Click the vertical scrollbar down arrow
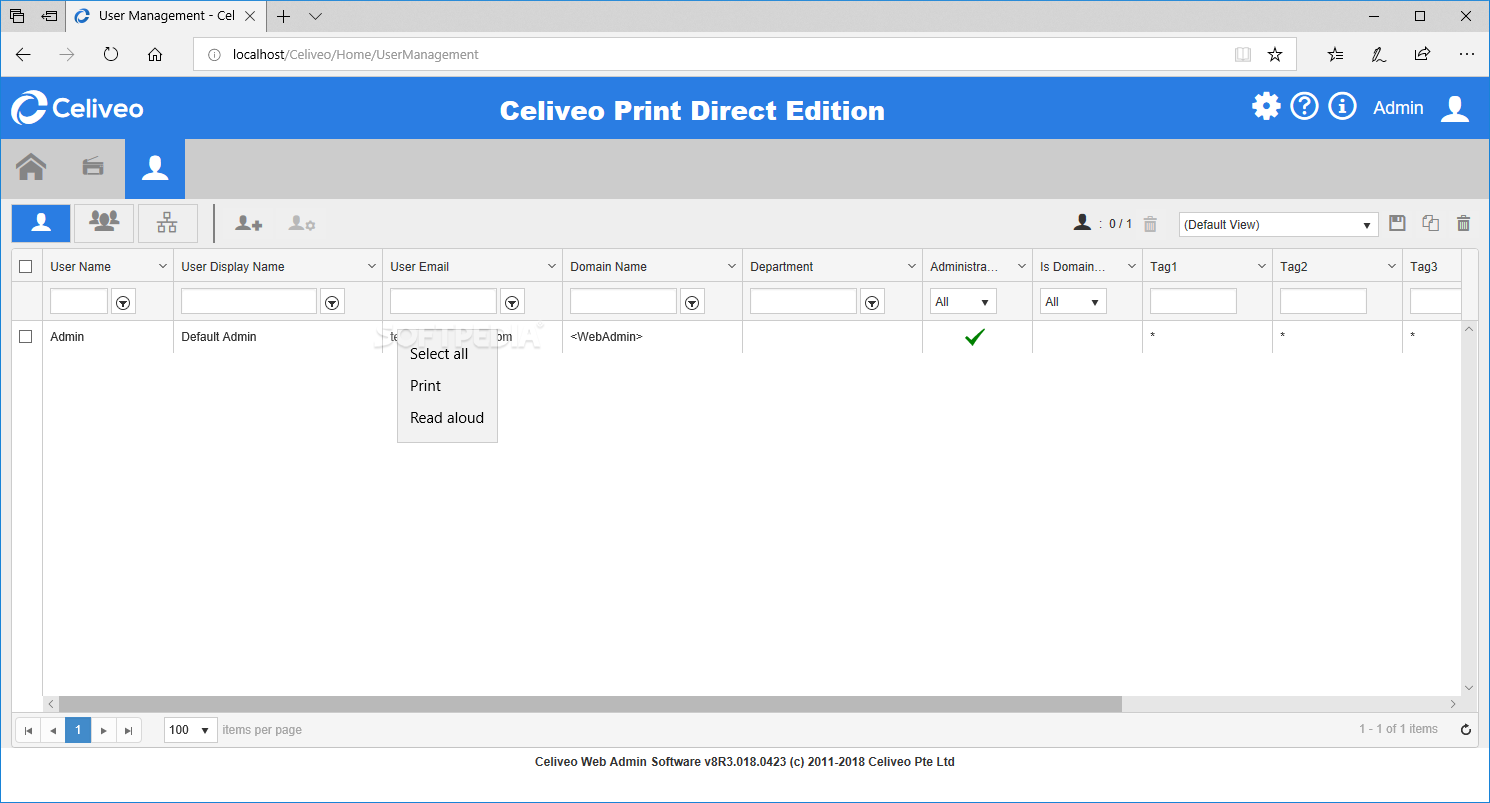 [1469, 687]
